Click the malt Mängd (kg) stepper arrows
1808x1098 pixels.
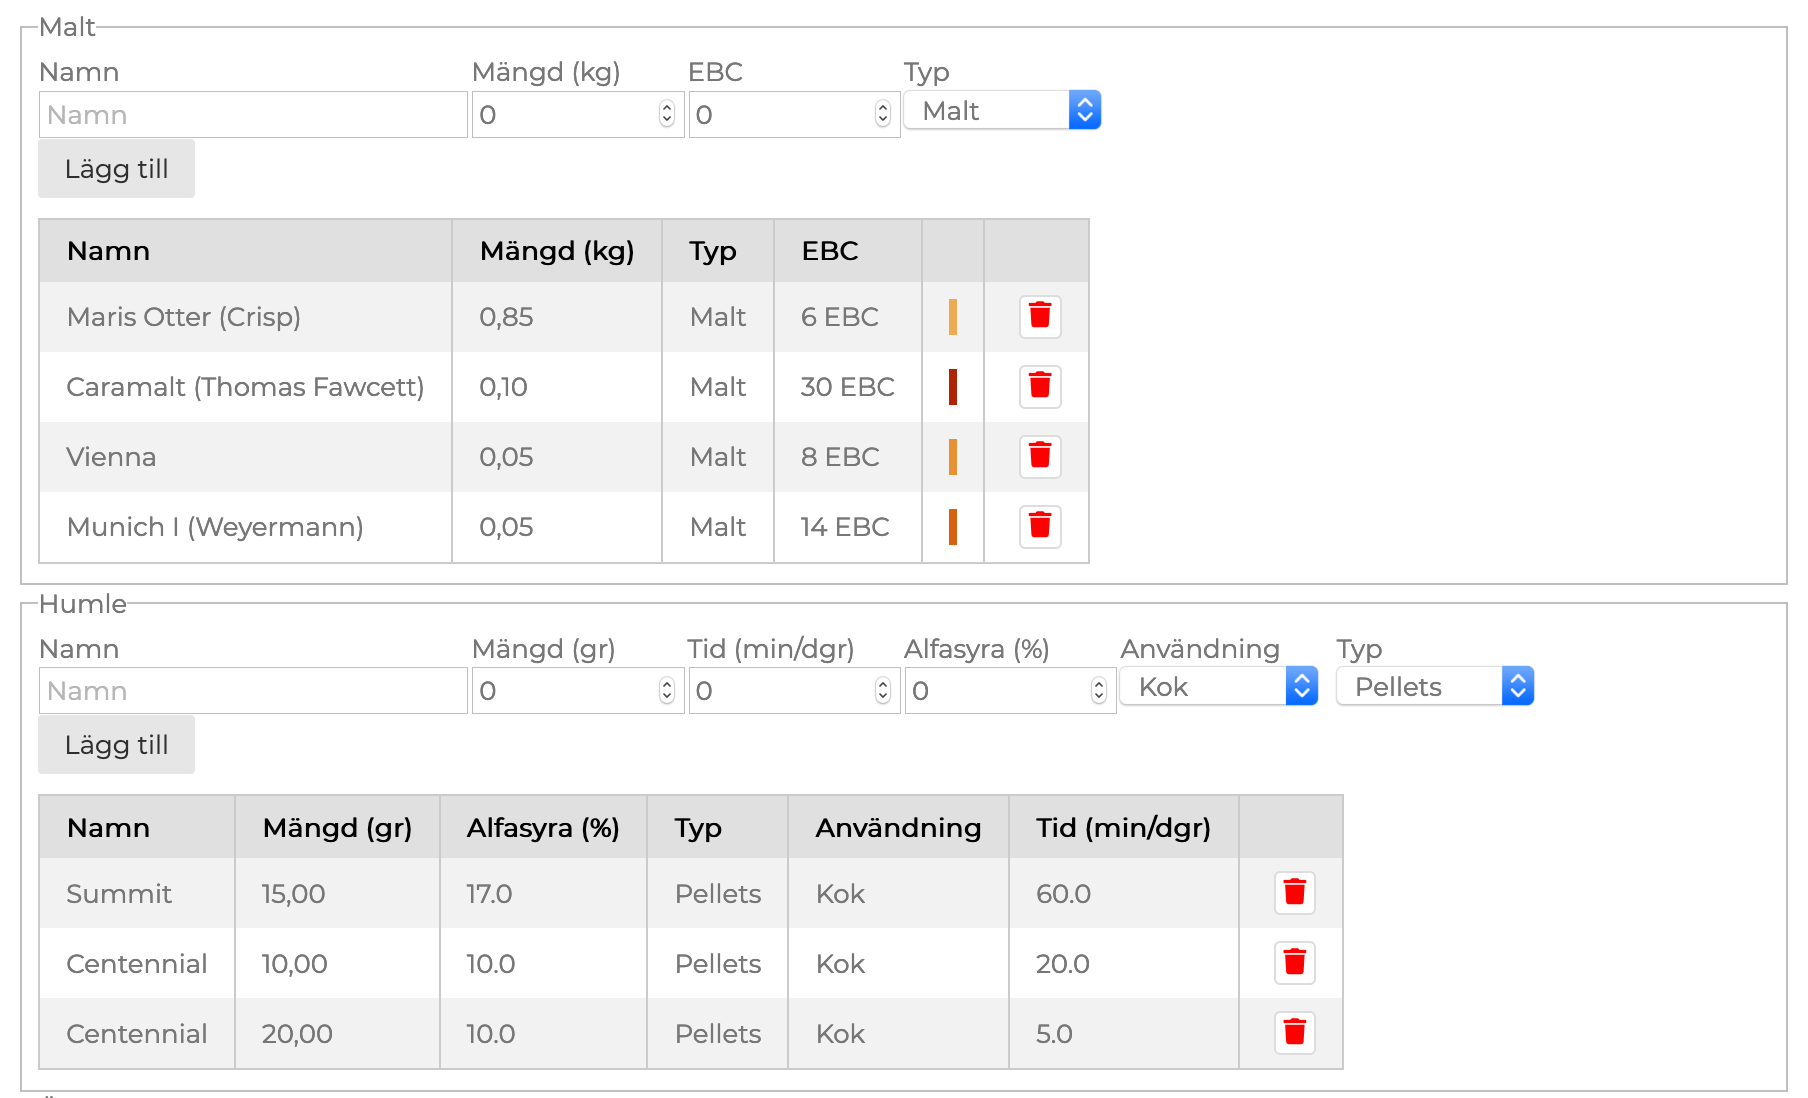[667, 114]
